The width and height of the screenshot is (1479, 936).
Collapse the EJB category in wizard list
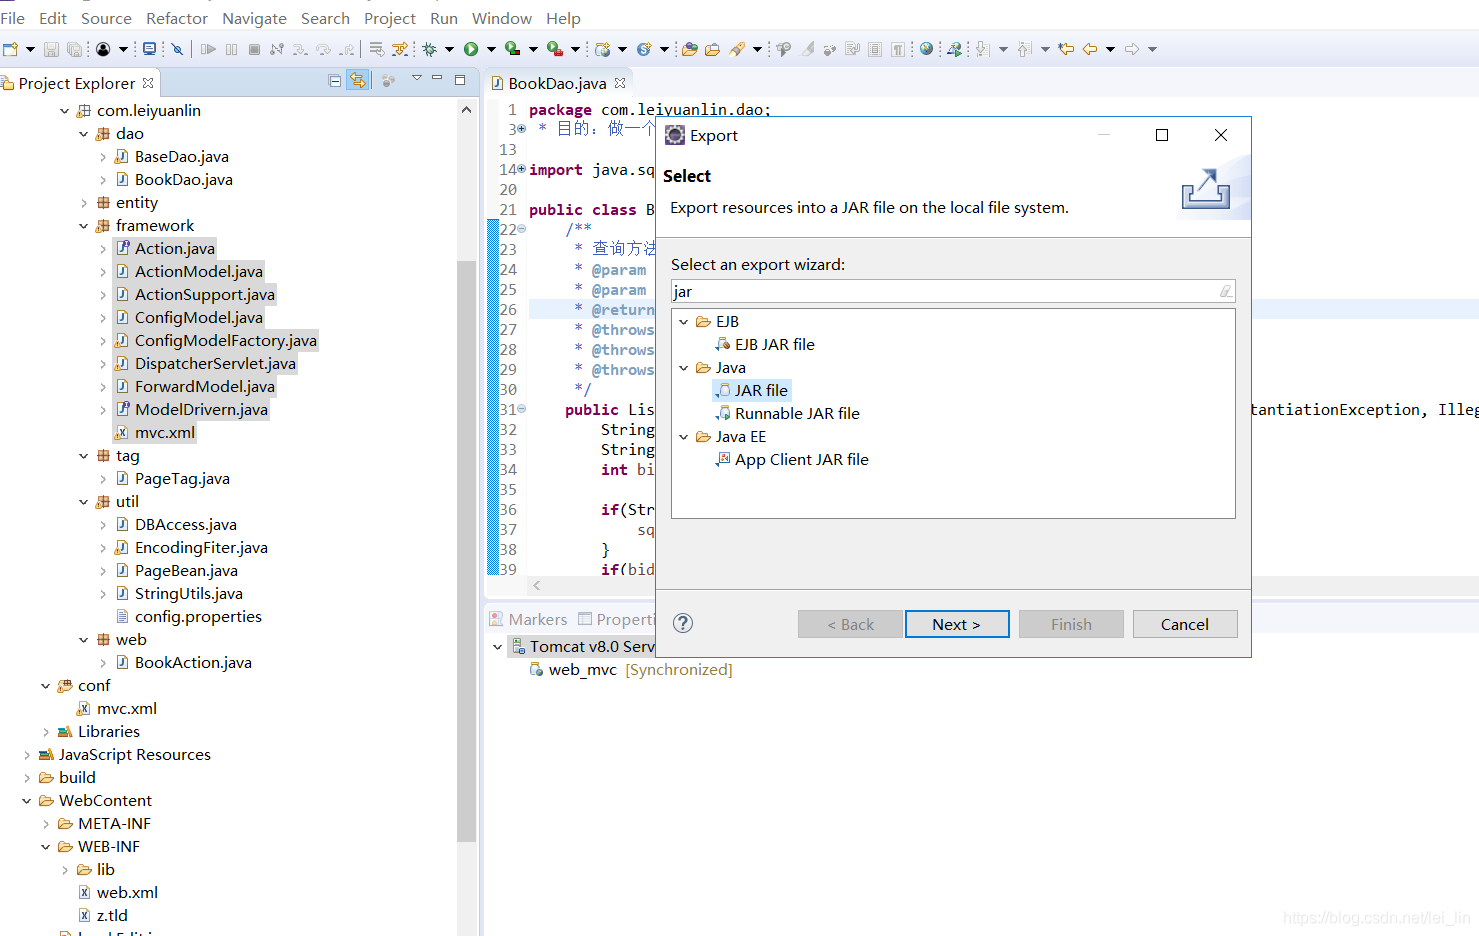pyautogui.click(x=684, y=322)
